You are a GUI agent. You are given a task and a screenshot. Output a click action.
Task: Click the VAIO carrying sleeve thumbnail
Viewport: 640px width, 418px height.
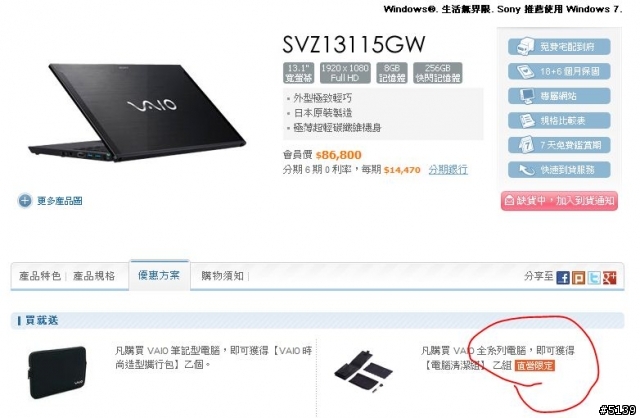click(x=58, y=372)
